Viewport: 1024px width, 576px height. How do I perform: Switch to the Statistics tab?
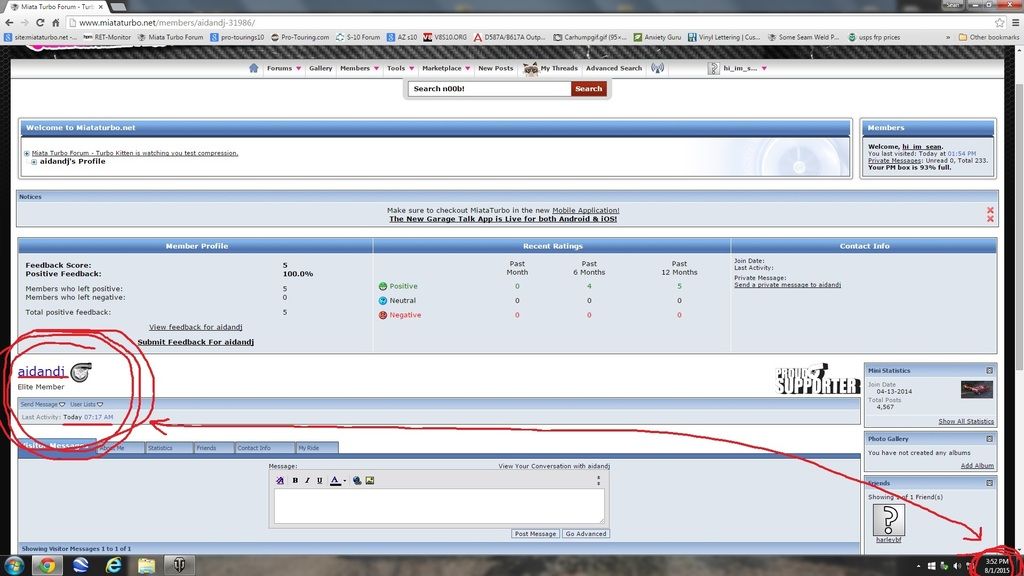tap(169, 448)
